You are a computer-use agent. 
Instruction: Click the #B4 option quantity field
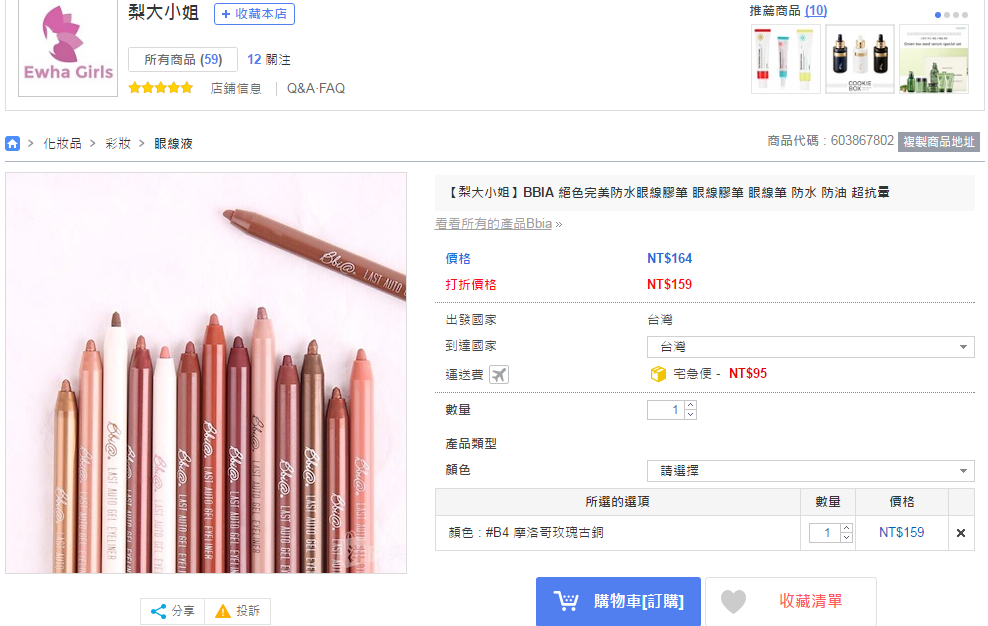coord(825,533)
